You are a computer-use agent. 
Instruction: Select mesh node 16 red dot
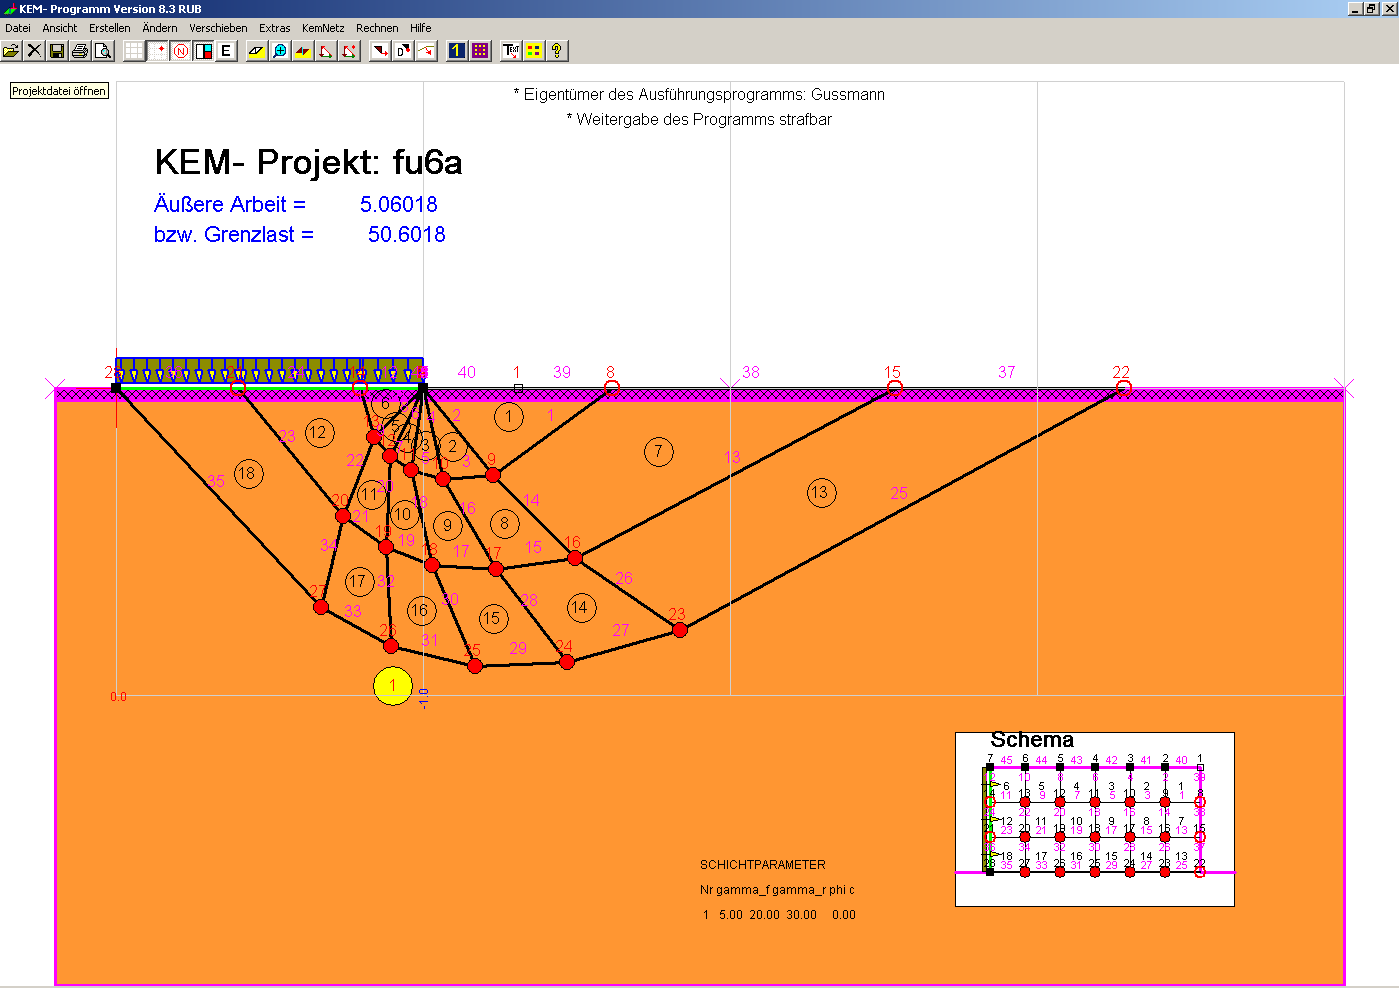point(575,558)
